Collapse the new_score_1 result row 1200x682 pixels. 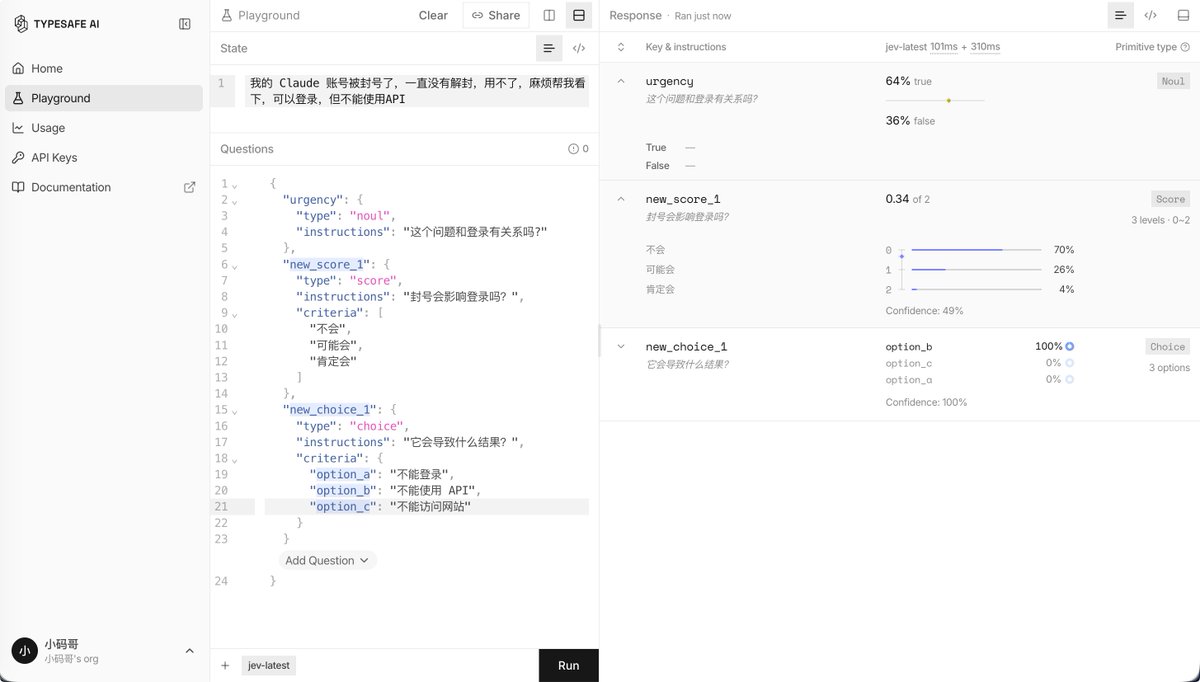(x=621, y=199)
